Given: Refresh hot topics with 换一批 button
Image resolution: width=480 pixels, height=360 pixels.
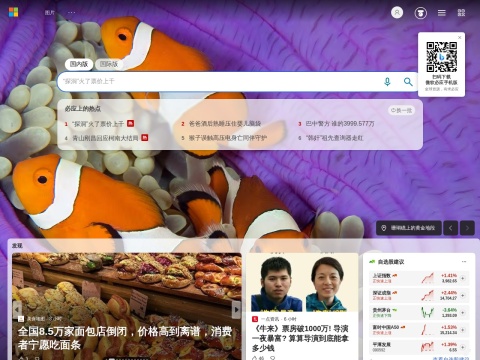Looking at the screenshot, I should click(402, 110).
